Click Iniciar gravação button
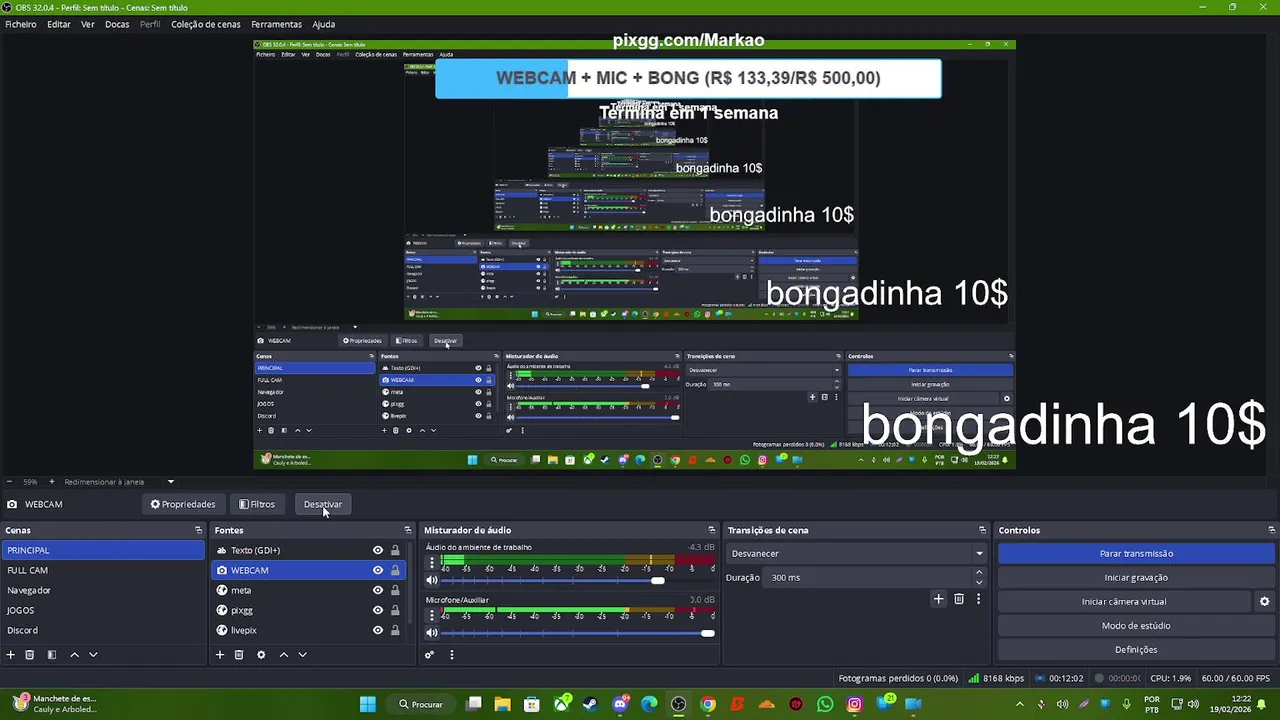Screen dimensions: 1280x720 1136,577
